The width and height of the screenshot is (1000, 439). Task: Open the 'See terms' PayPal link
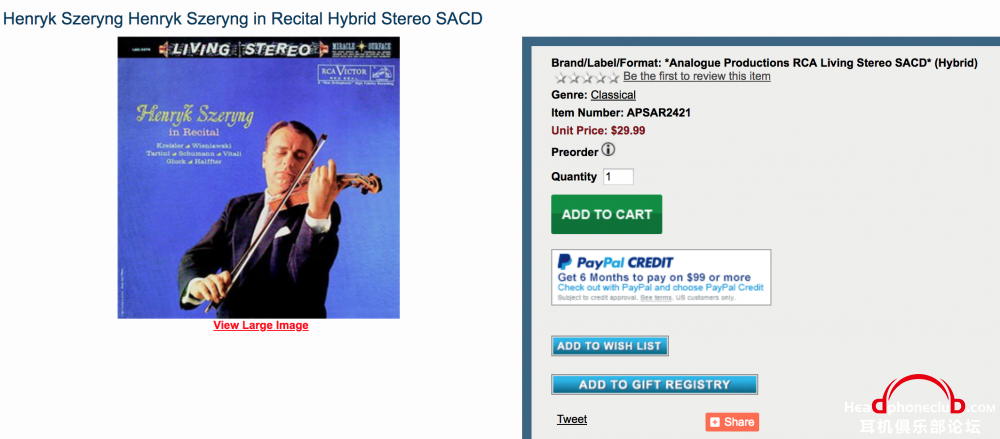(656, 298)
